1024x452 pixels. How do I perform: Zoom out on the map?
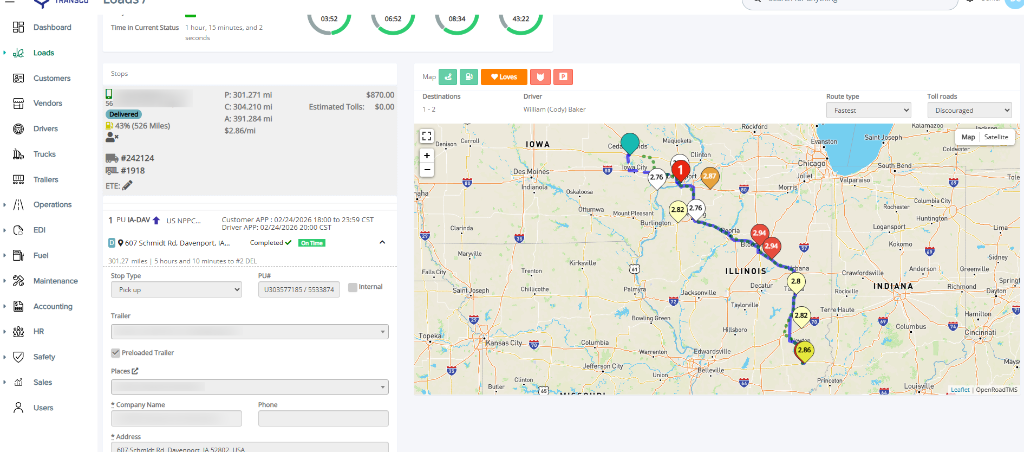tap(426, 170)
